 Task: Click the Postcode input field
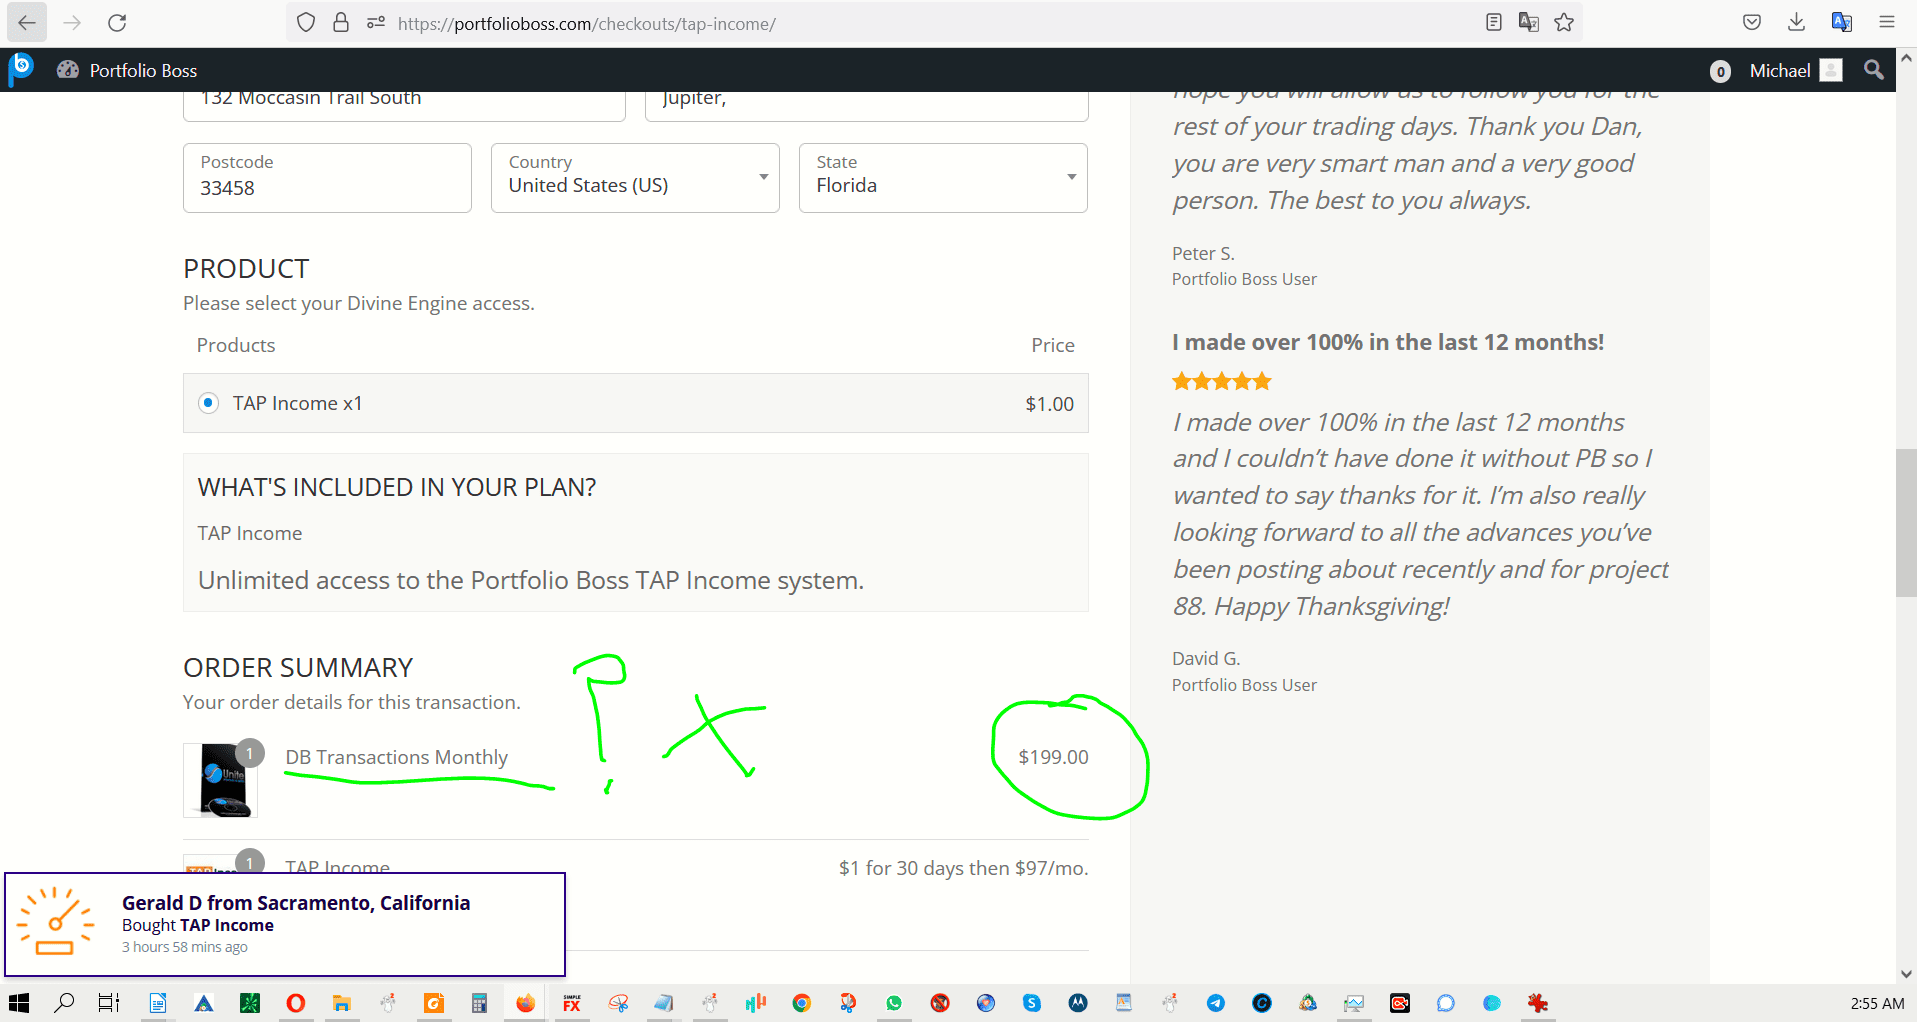[327, 187]
